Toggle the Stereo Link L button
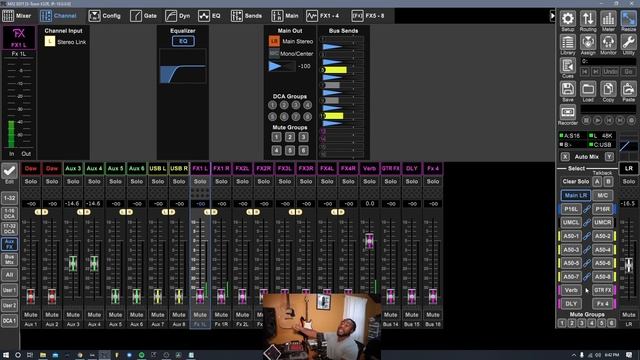 50,42
